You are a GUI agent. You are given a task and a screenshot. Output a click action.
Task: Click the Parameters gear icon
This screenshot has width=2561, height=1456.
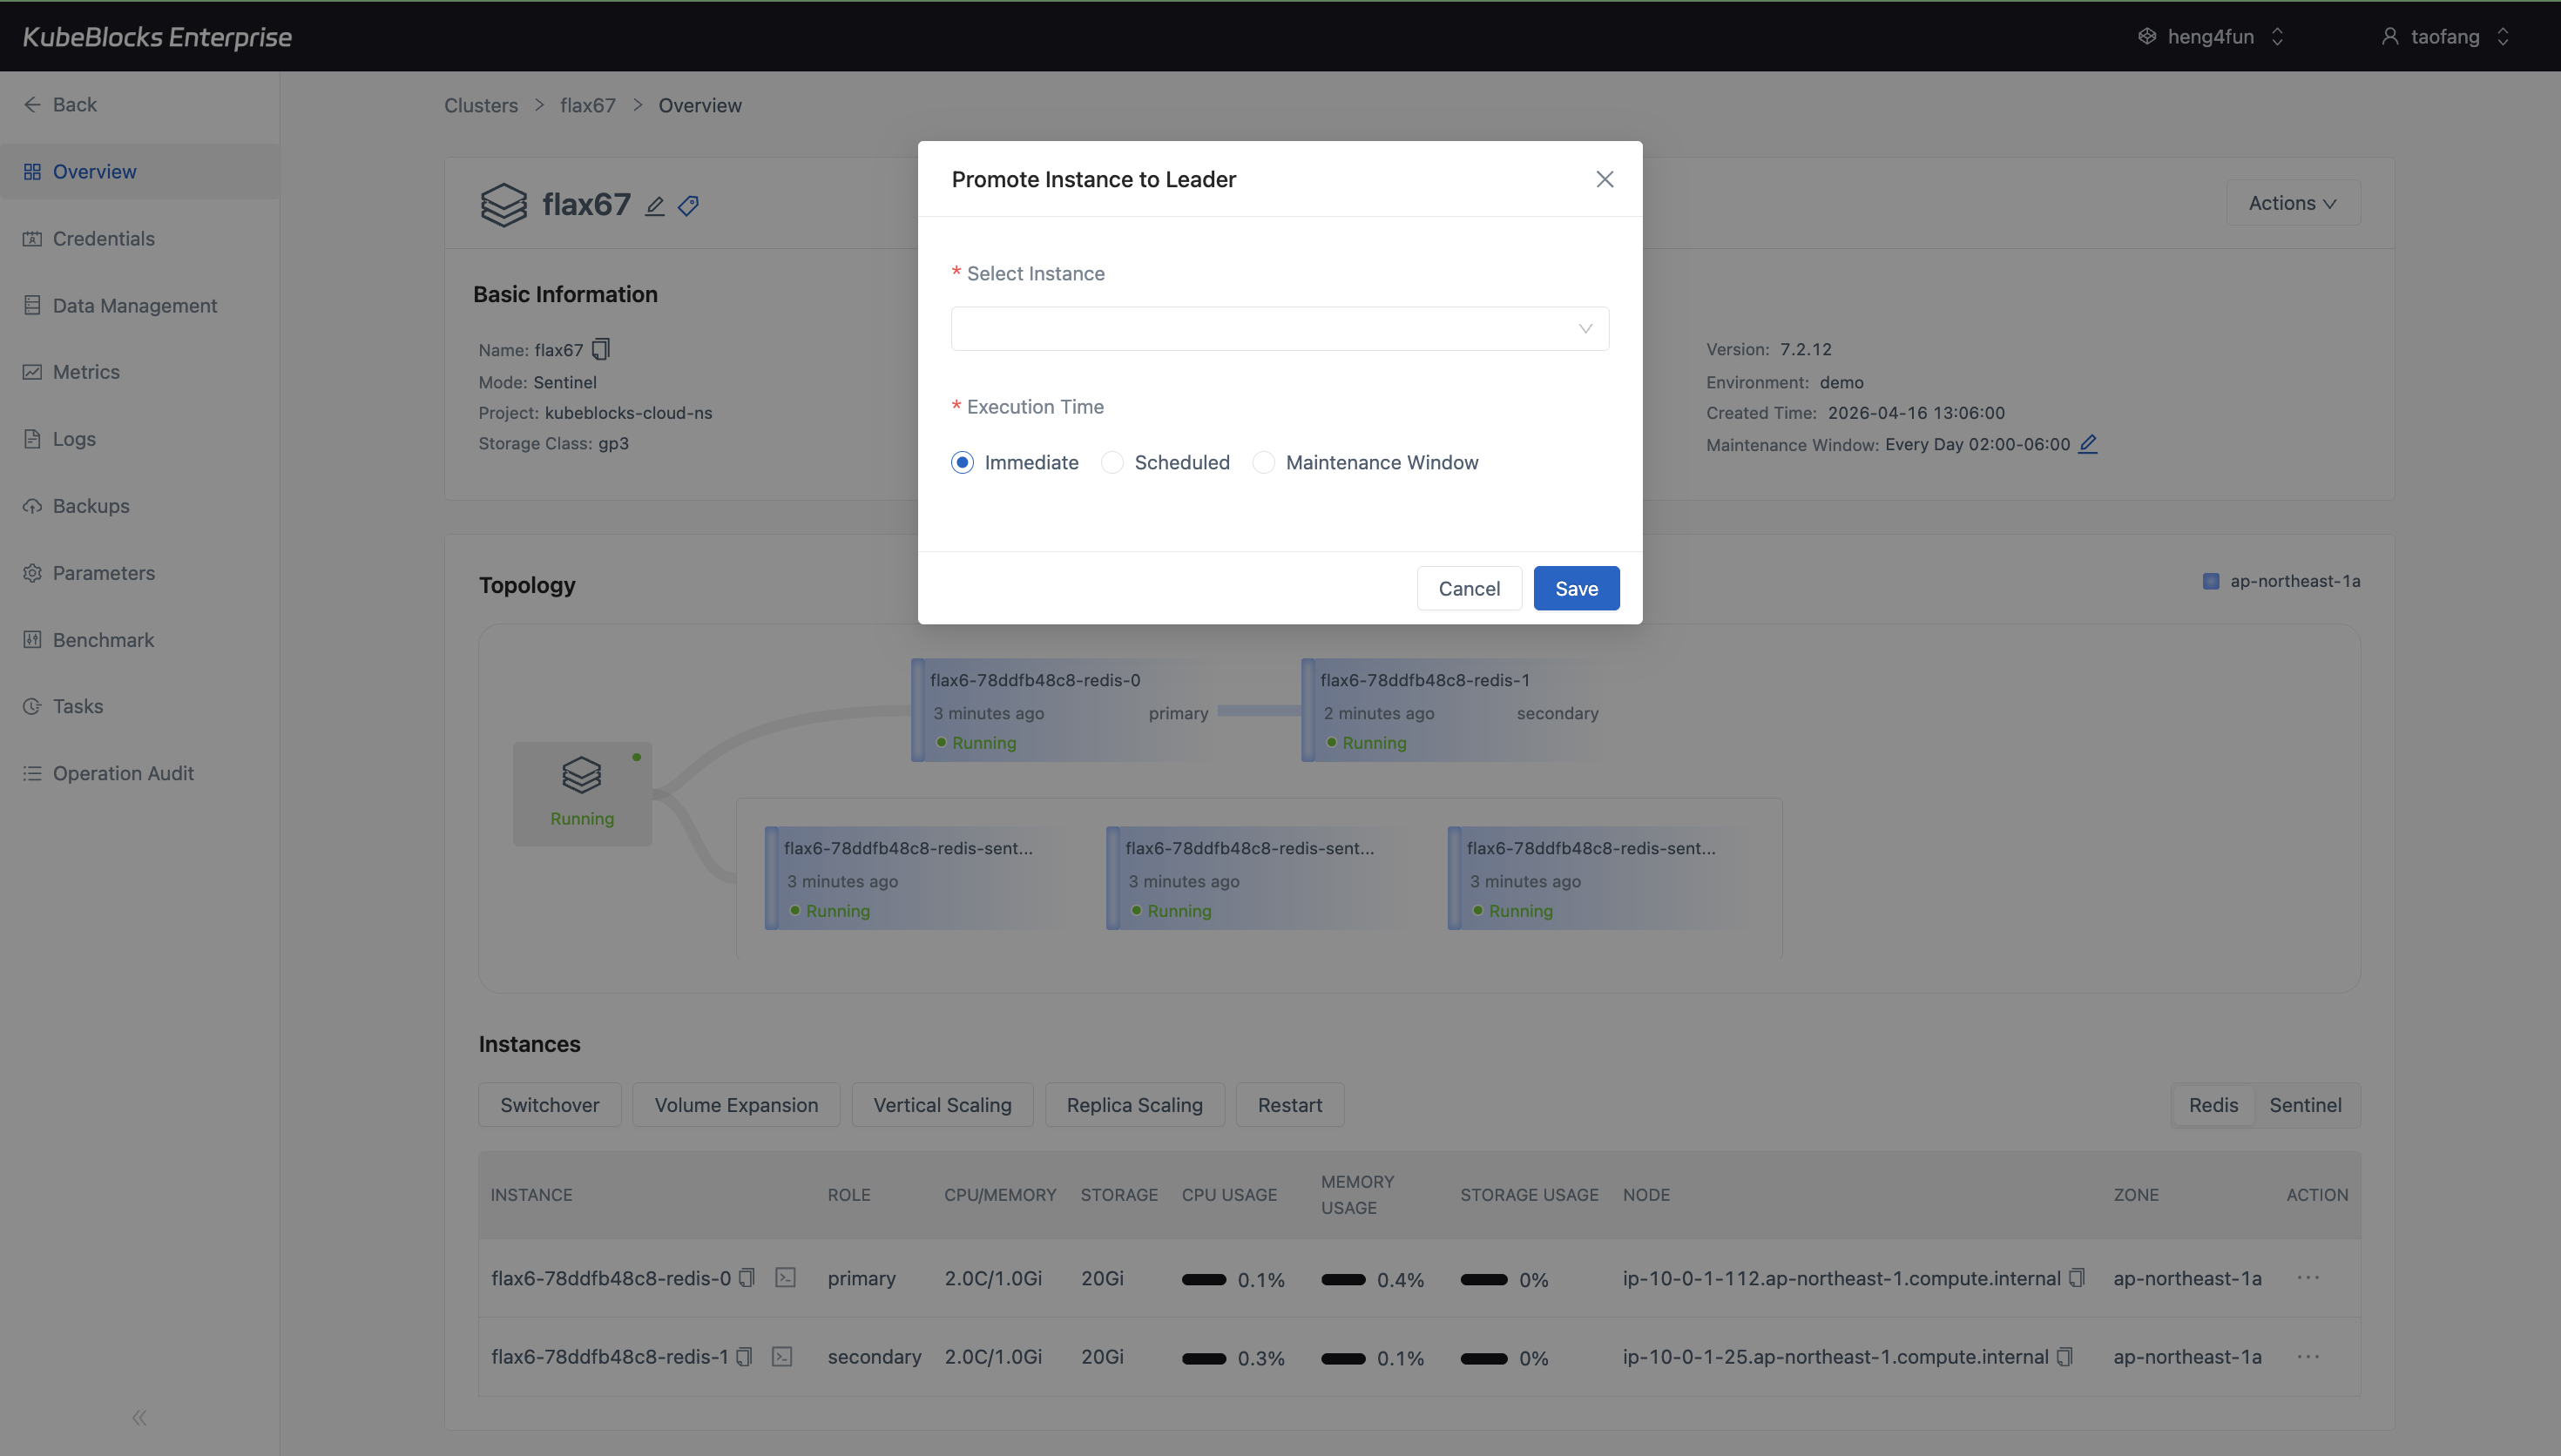(x=32, y=573)
